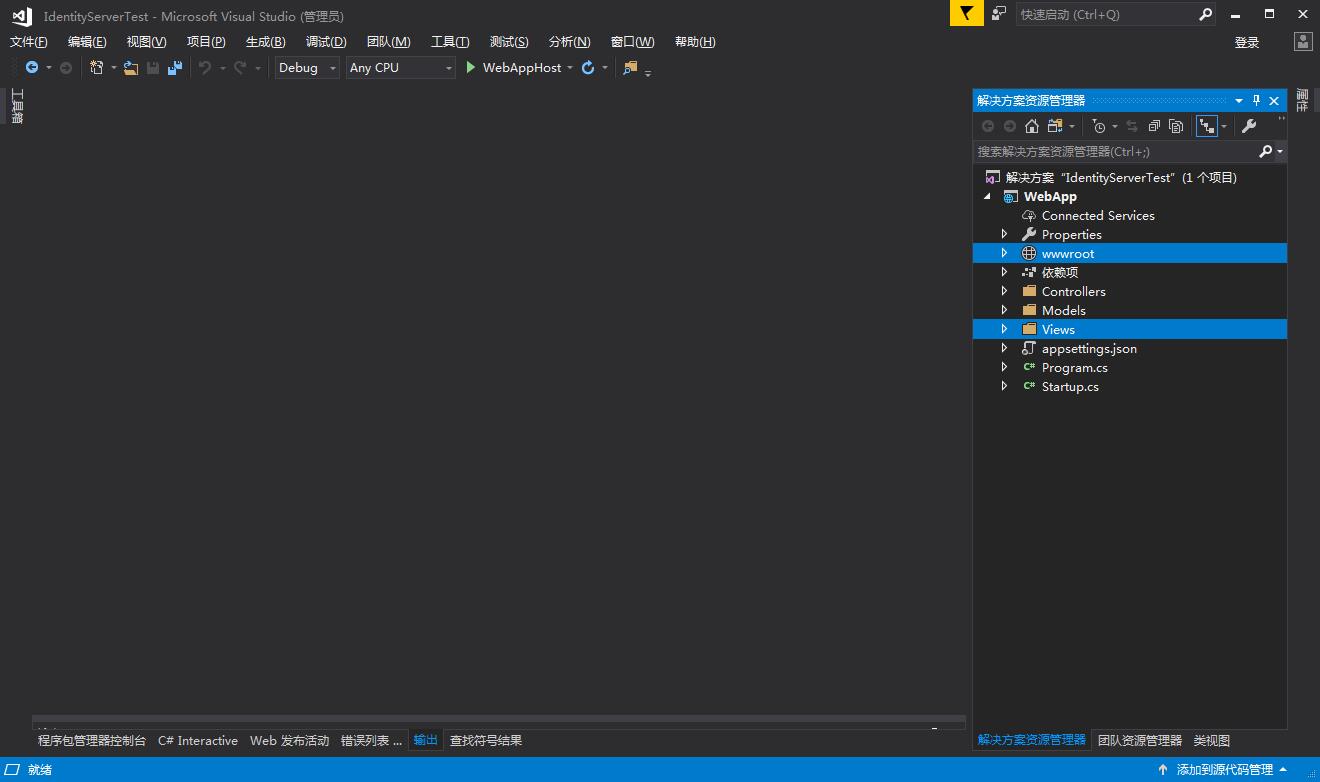
Task: Open the yellow notifications flag
Action: pos(966,14)
